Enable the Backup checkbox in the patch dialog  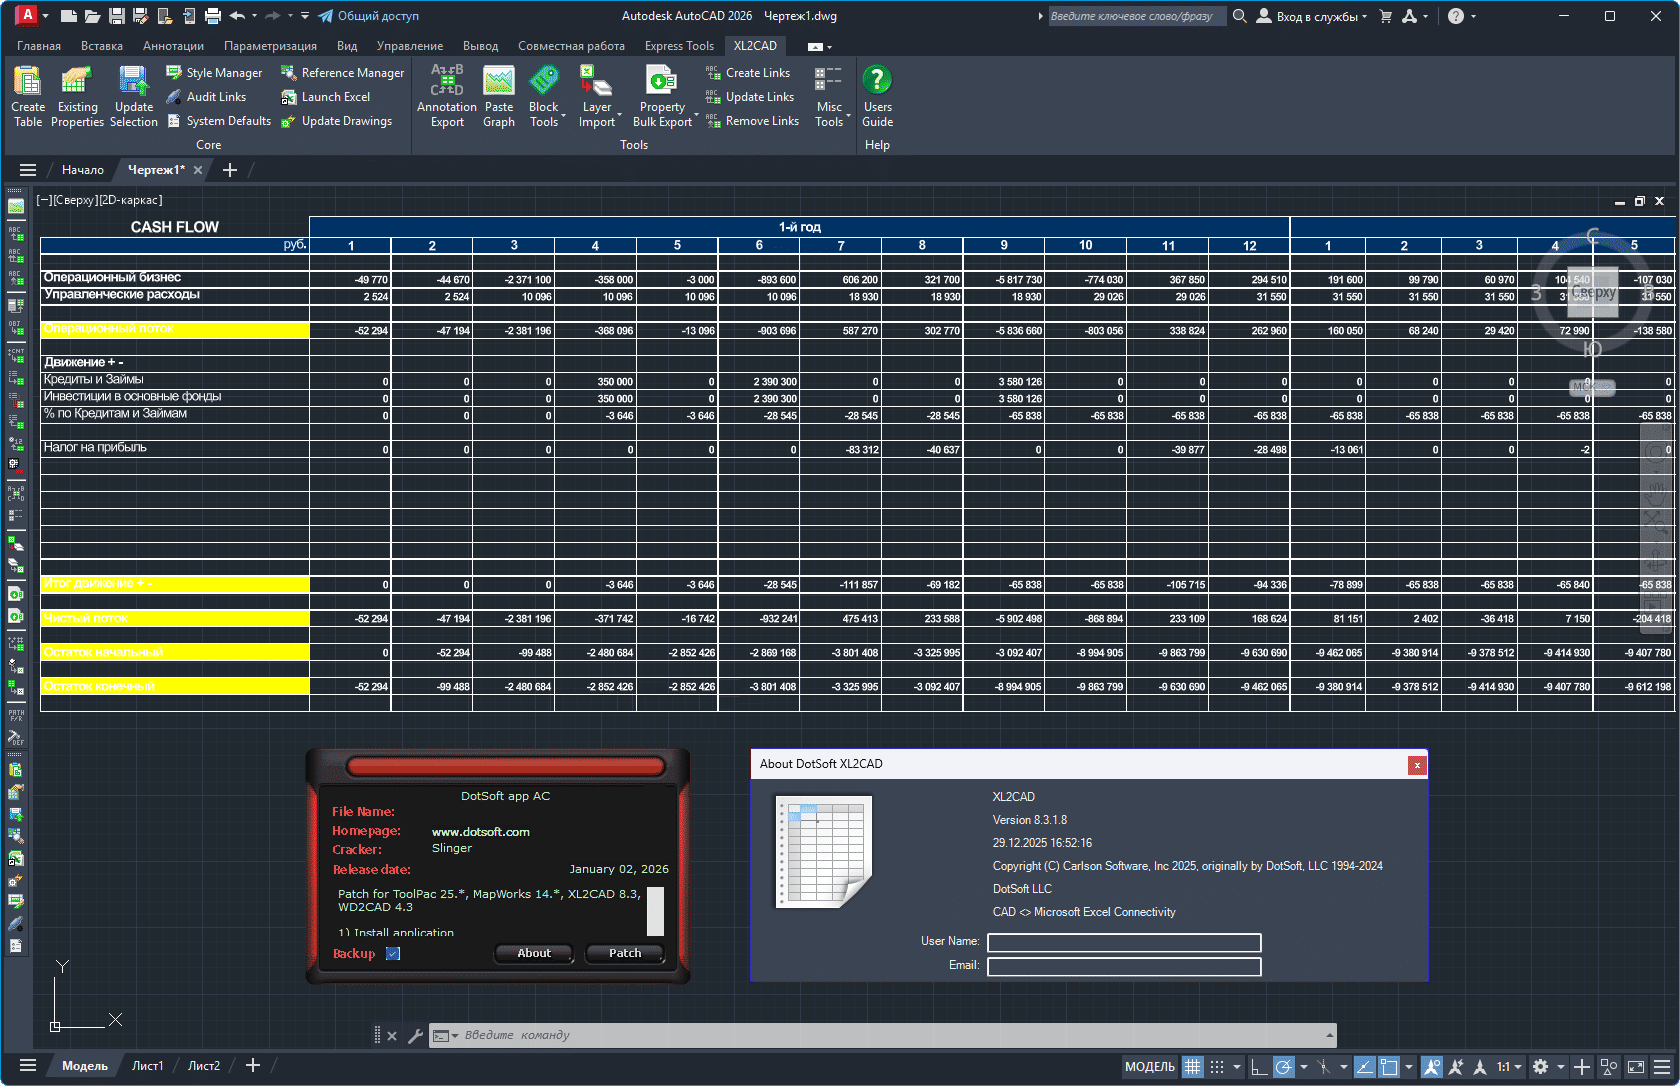393,954
